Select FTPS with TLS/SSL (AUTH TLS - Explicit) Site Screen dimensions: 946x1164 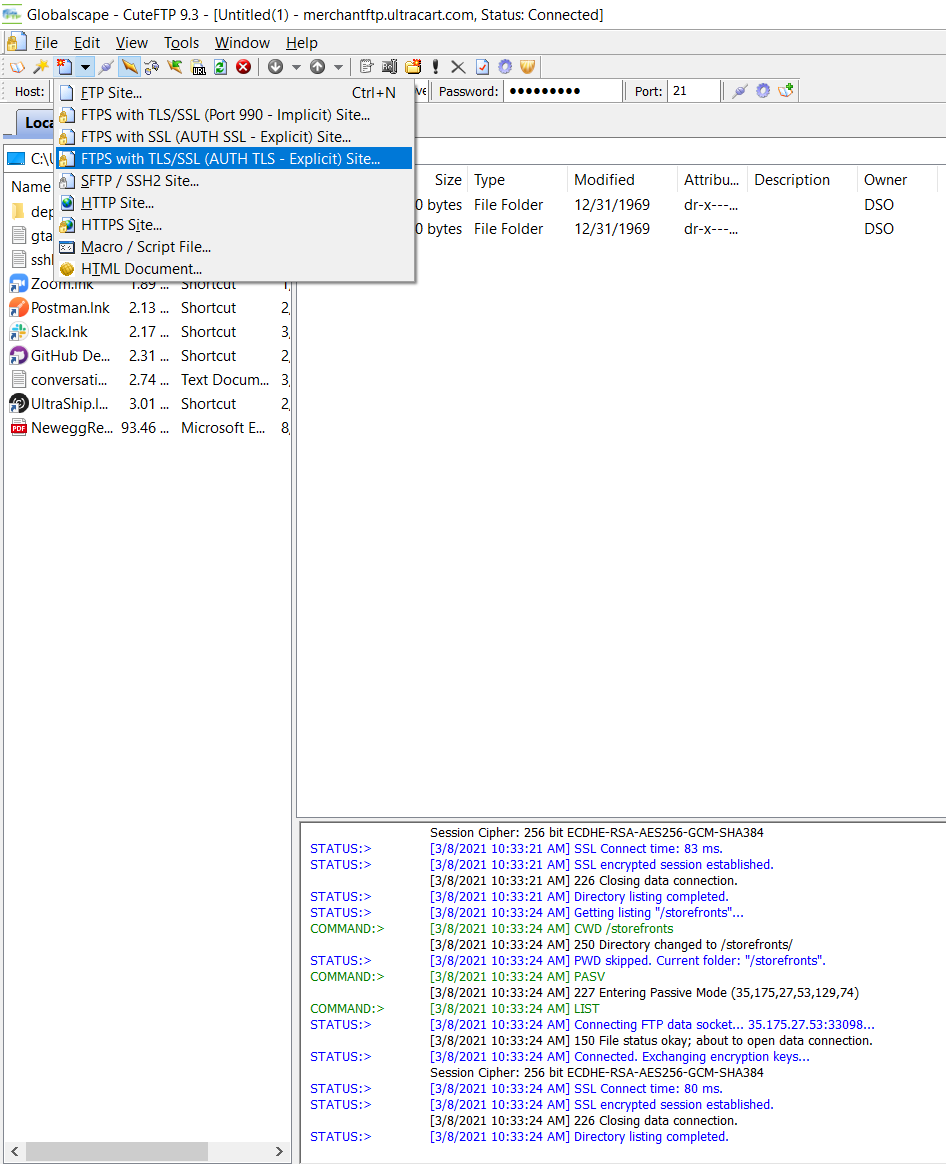pos(234,159)
